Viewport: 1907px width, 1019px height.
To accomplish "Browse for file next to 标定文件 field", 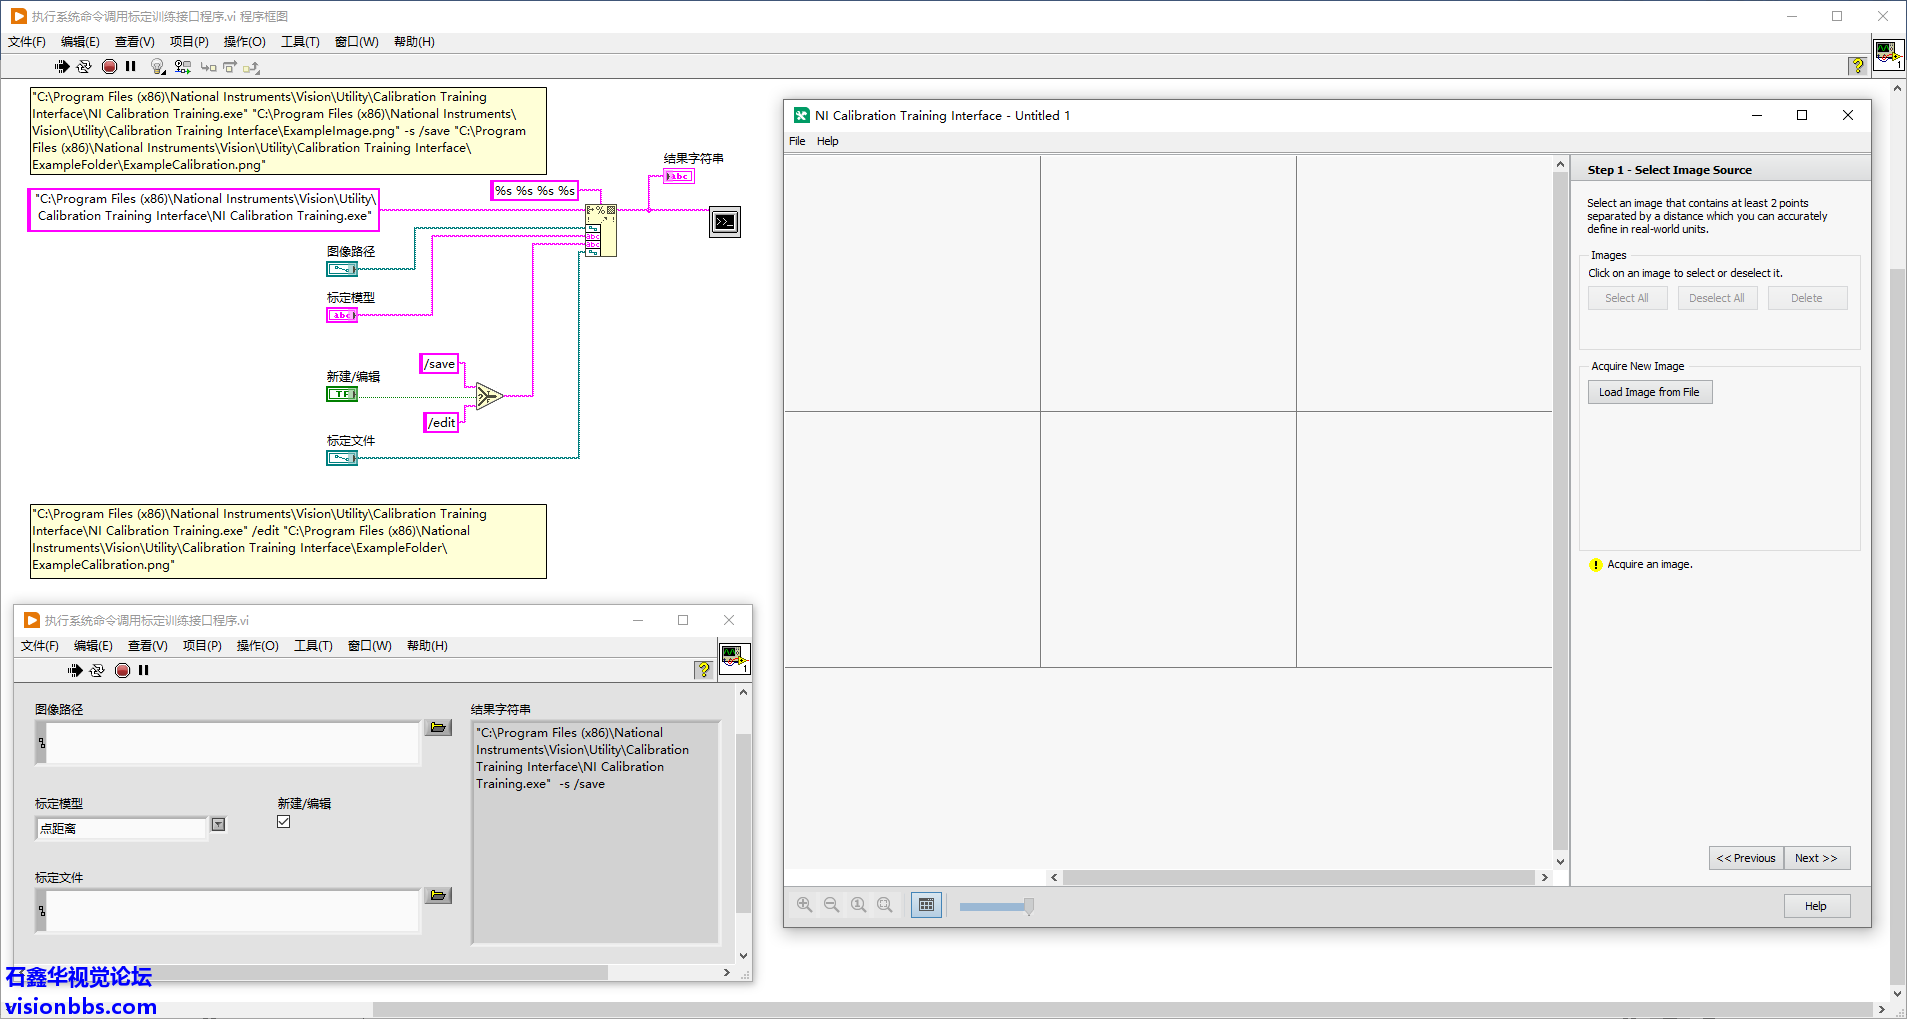I will [438, 896].
